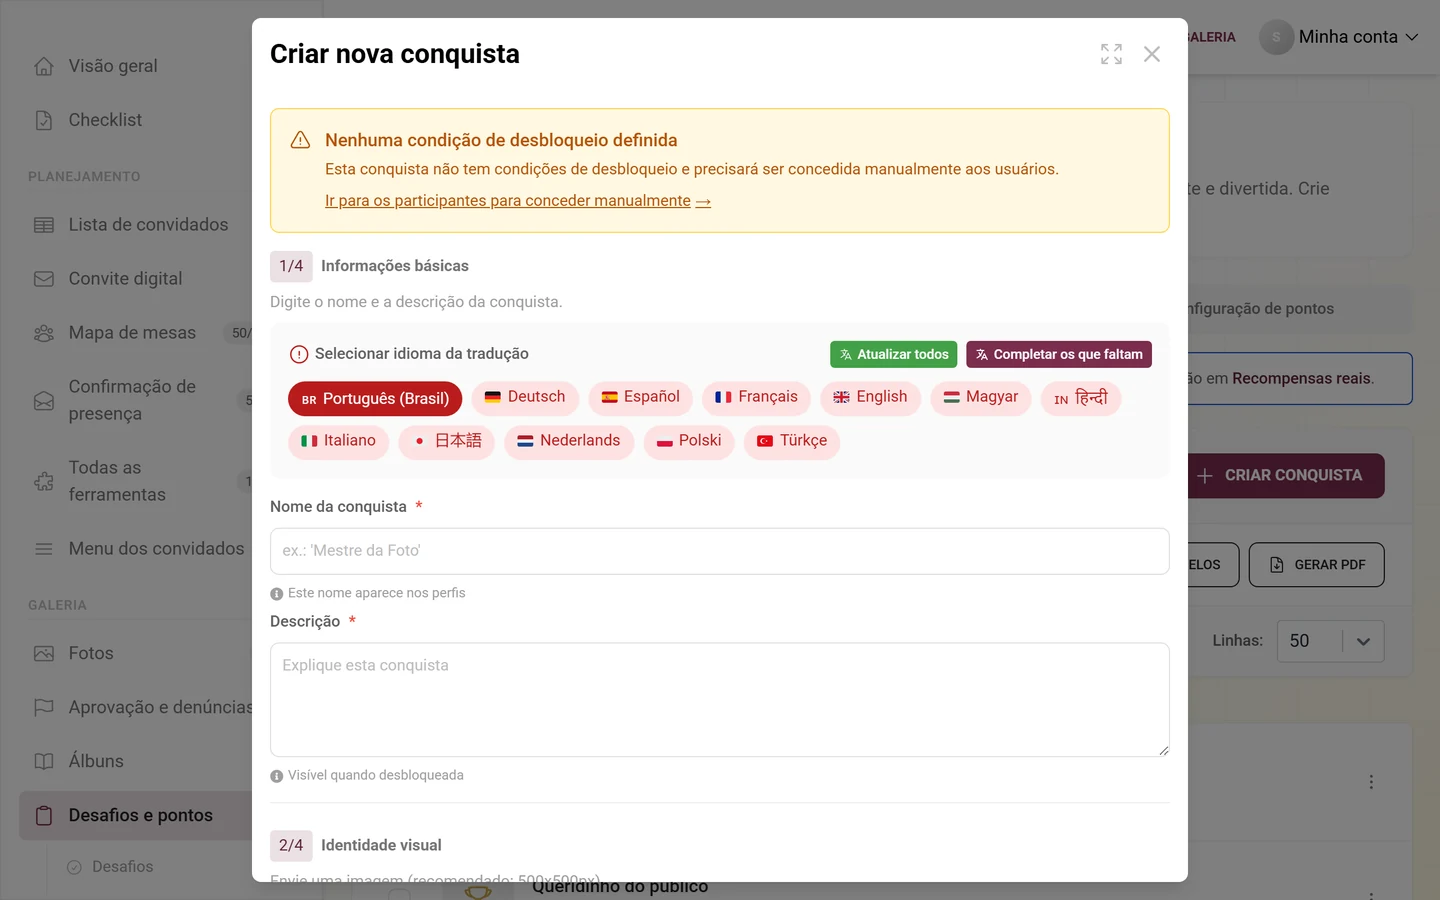Click the Criar conquista button
Screen dimensions: 1440x900
pyautogui.click(x=1286, y=476)
